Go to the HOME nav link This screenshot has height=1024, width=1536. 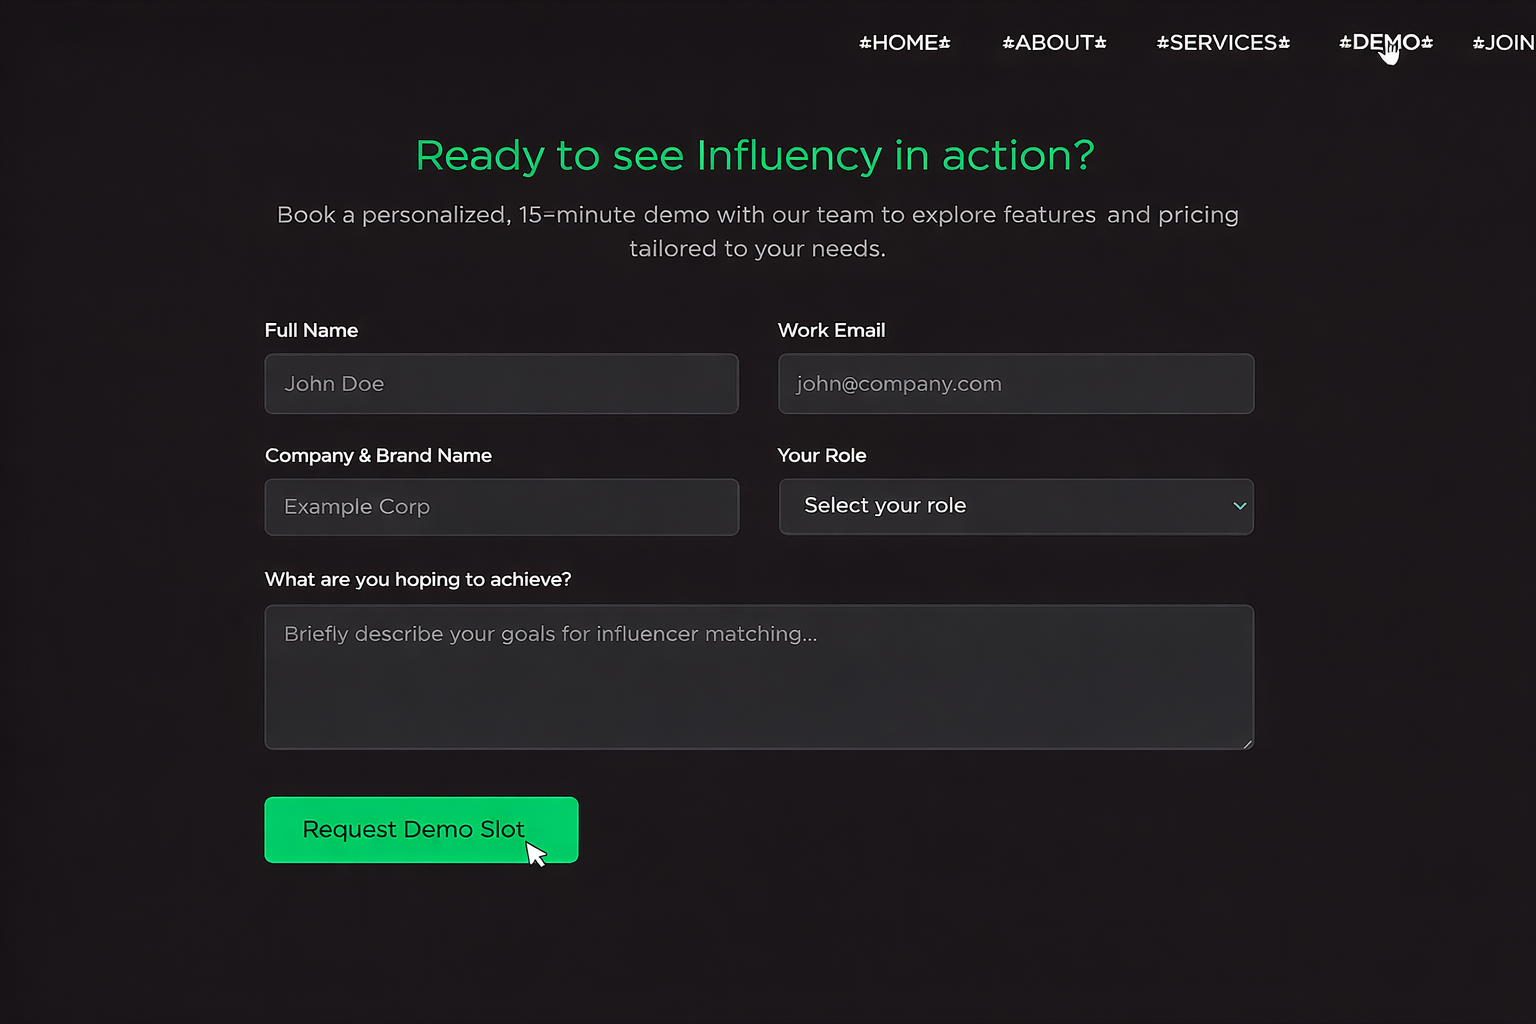click(904, 43)
